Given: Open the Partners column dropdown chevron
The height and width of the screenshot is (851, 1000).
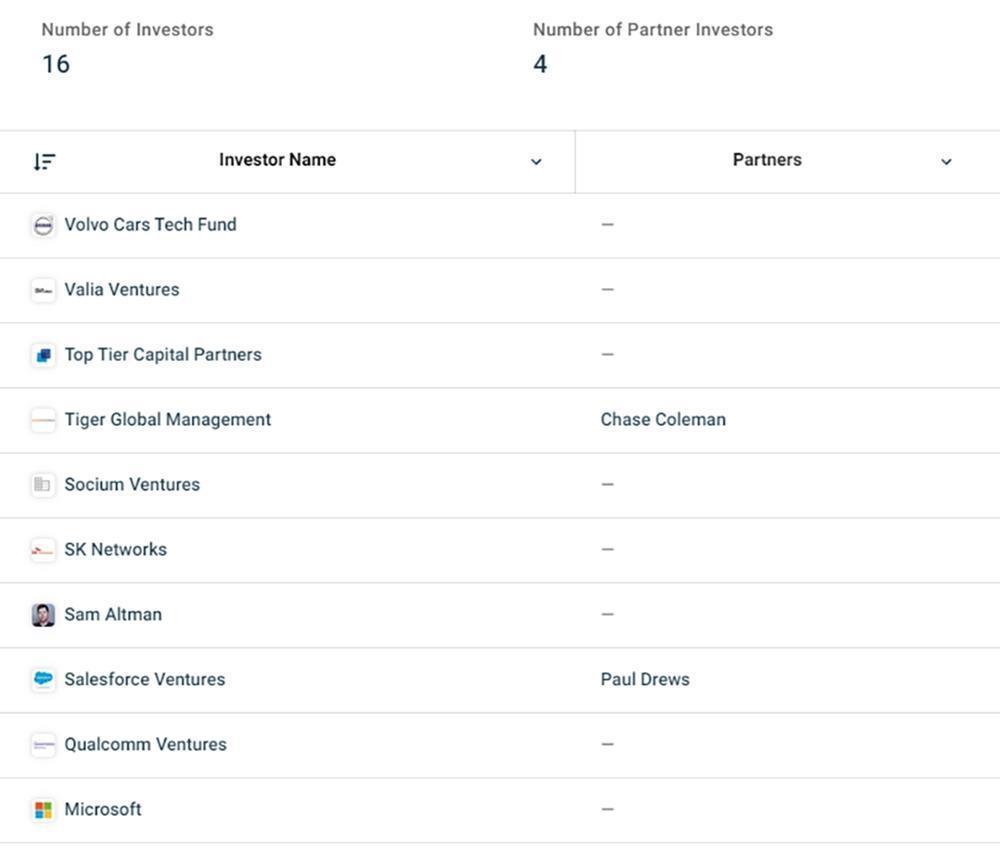Looking at the screenshot, I should coord(946,162).
